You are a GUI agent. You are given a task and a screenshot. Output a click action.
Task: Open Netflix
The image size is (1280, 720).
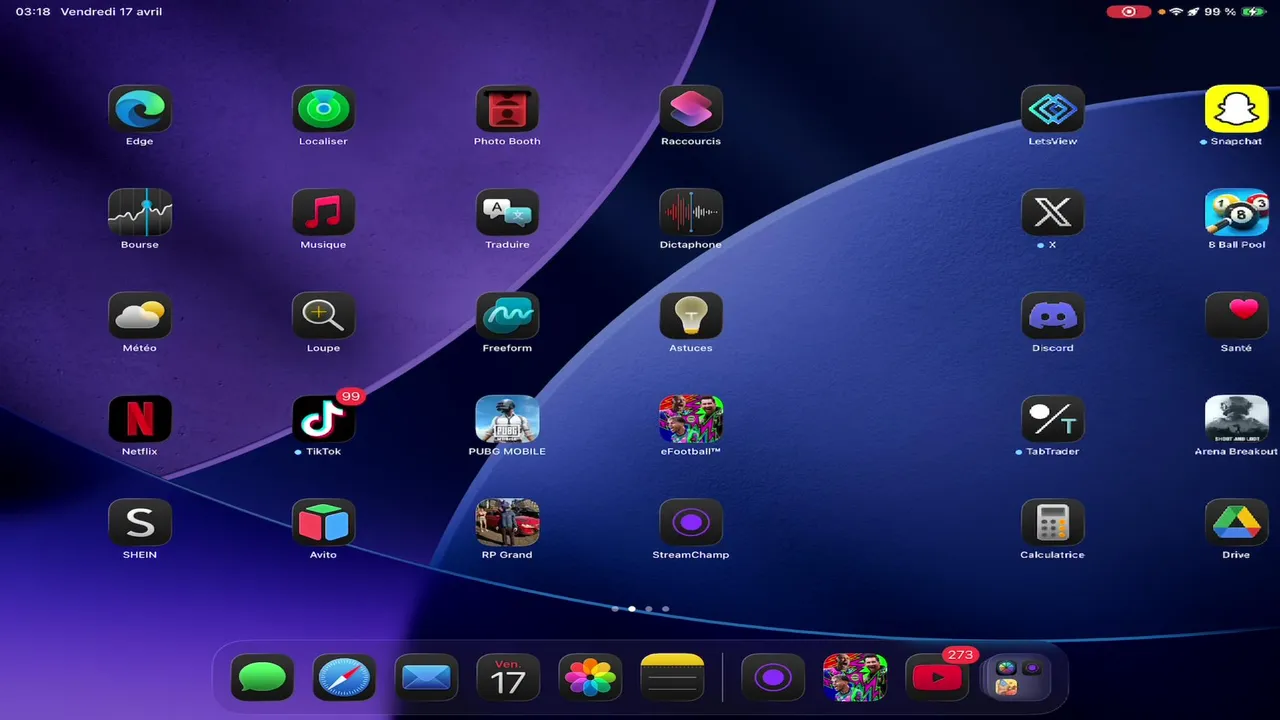click(140, 419)
